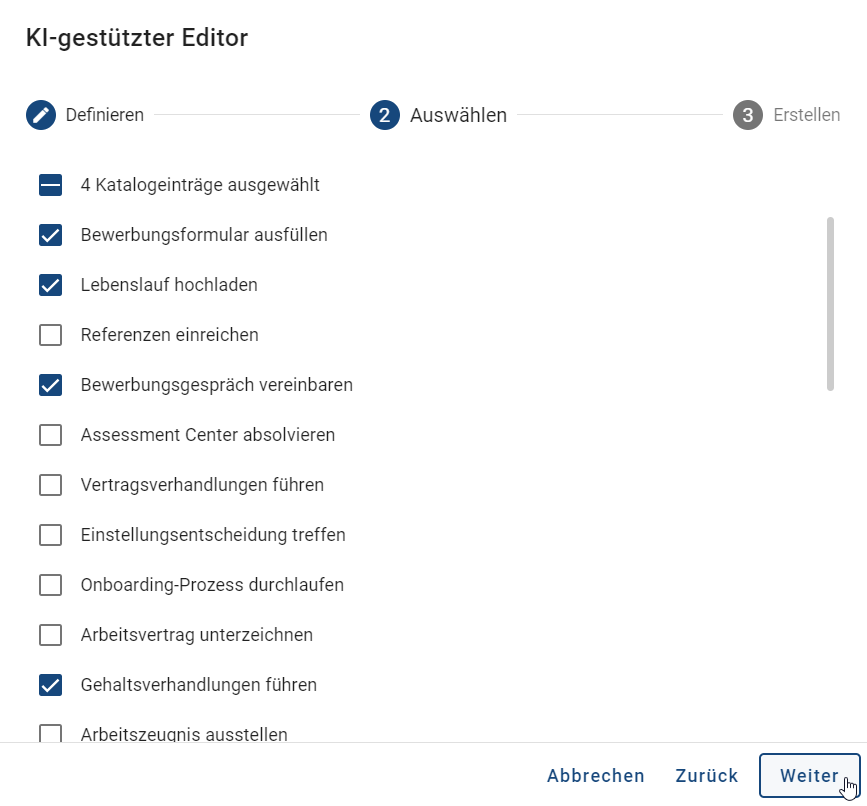This screenshot has height=806, width=867.
Task: Disable Gehaltsverhandlungen führen
Action: point(50,684)
